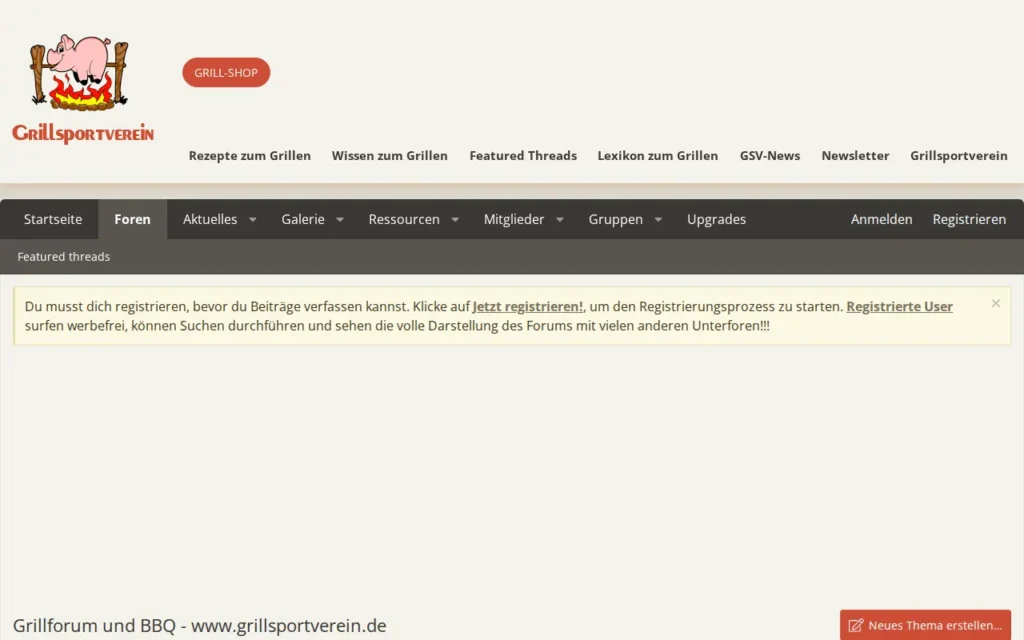1024x640 pixels.
Task: Follow the 'Registrierte User' link
Action: coord(899,306)
